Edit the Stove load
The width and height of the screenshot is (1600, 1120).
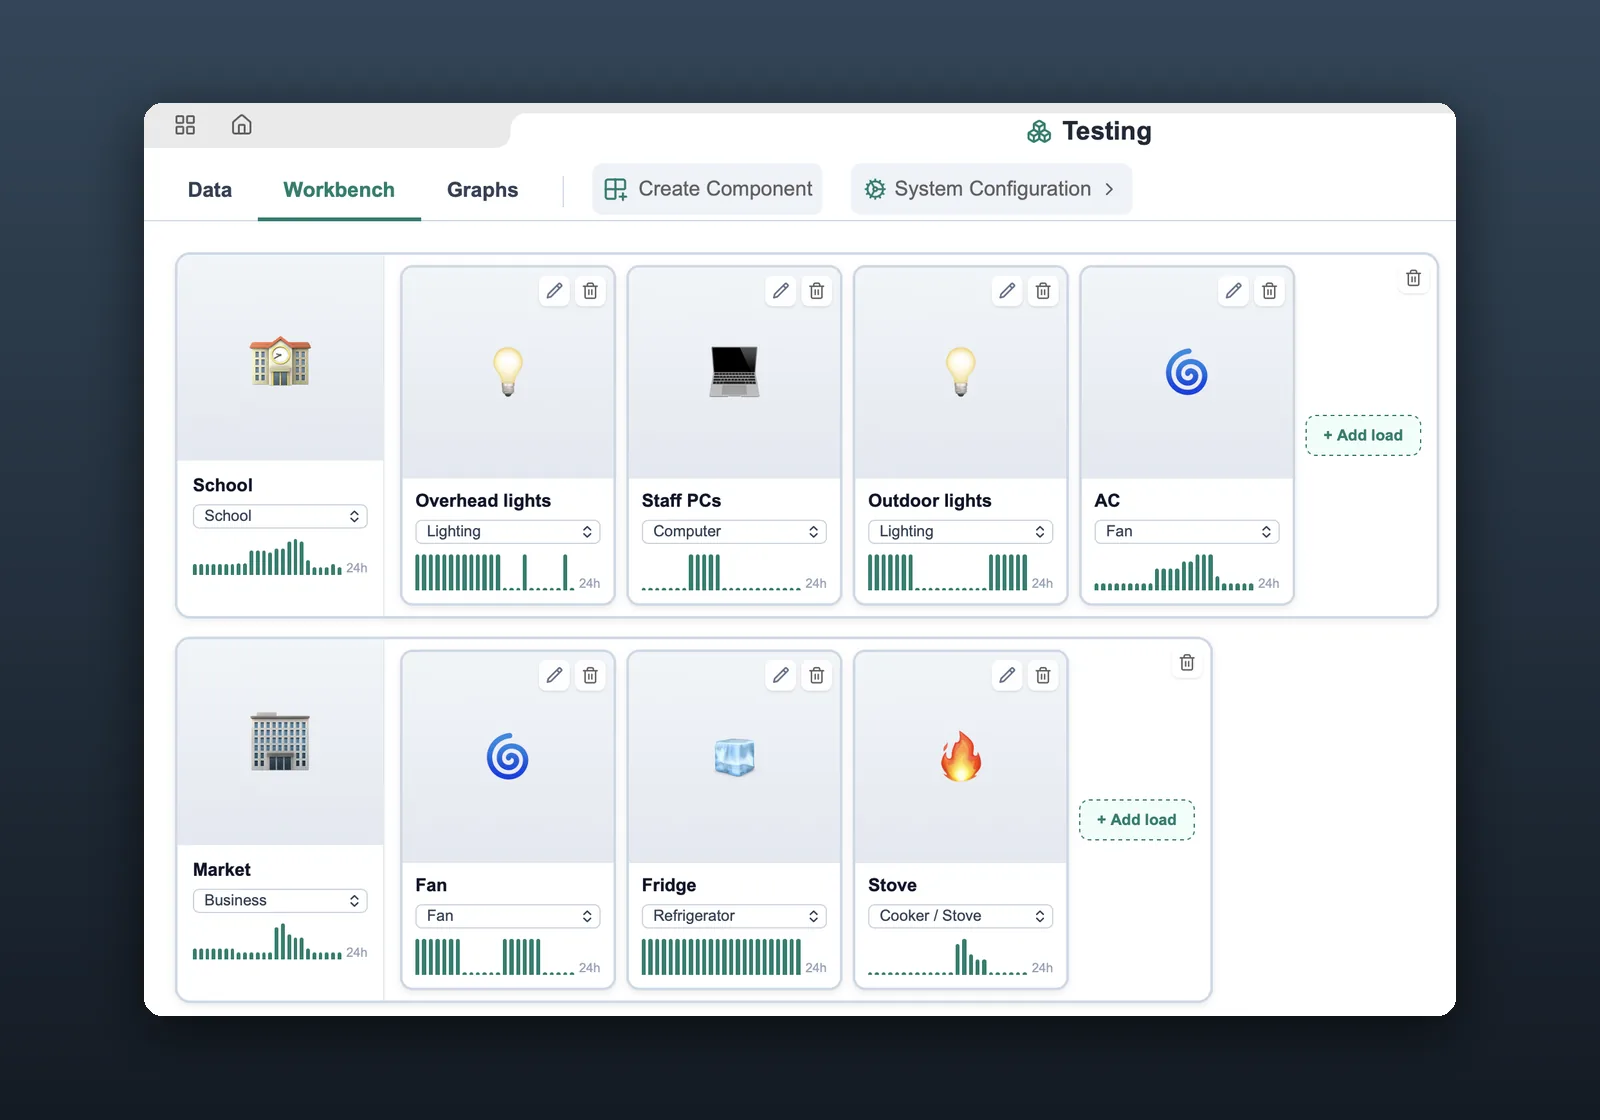point(1007,676)
